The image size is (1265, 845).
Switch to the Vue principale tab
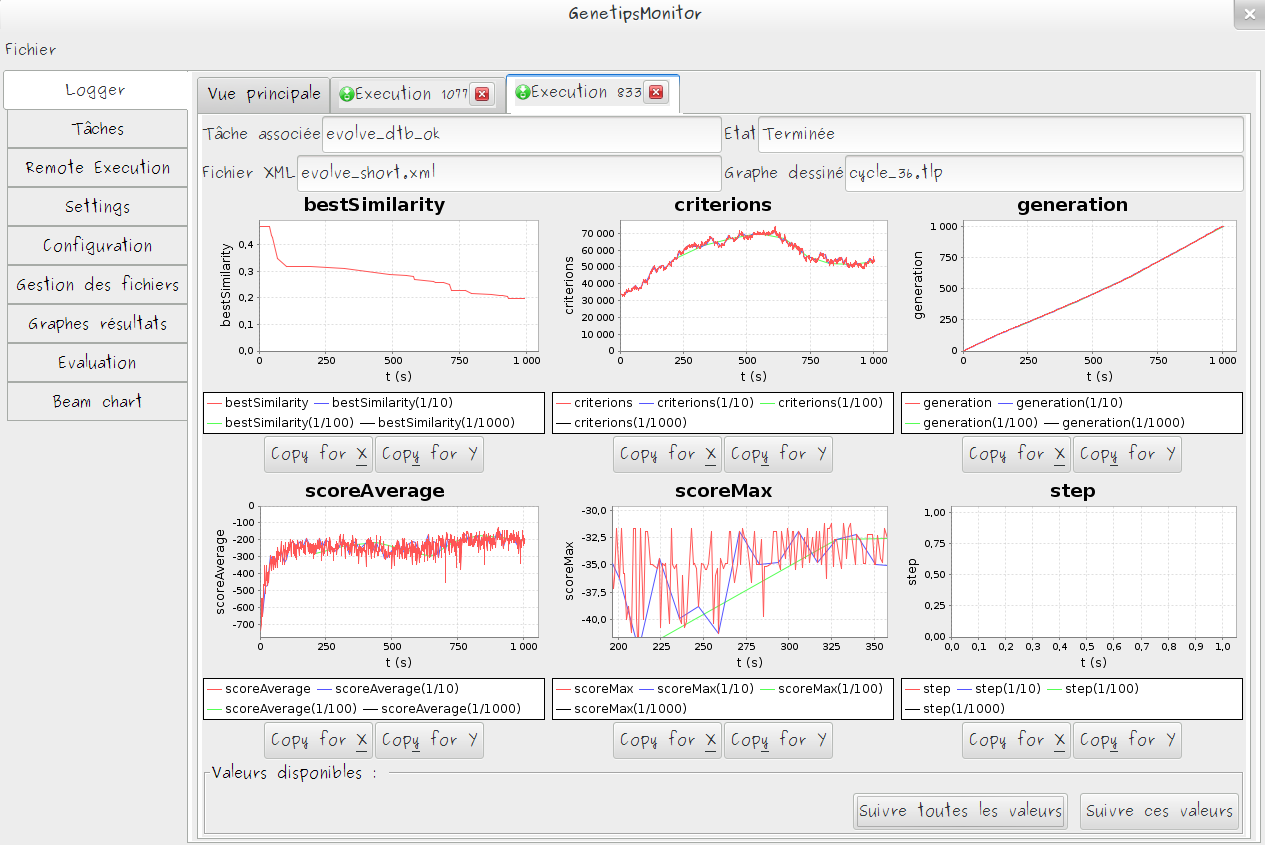[264, 94]
